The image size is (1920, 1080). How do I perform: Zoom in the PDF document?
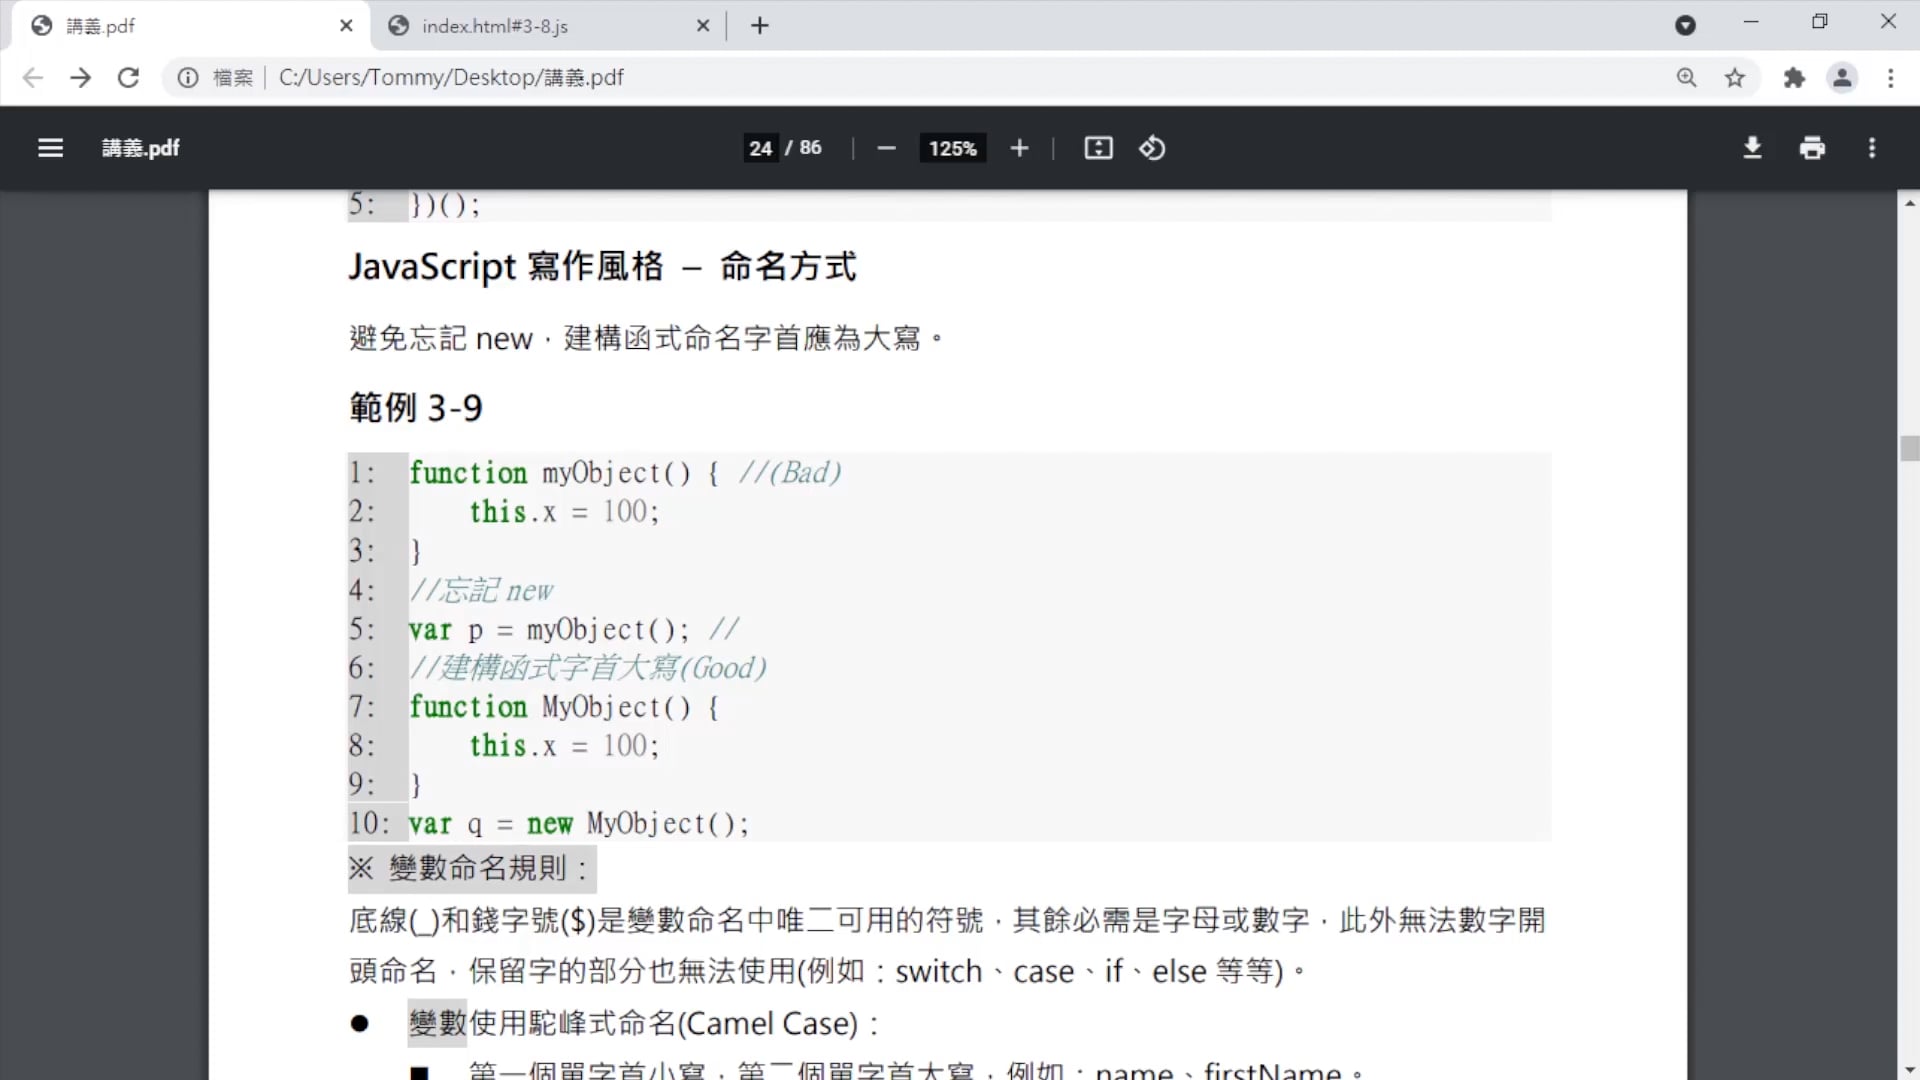(x=1019, y=148)
